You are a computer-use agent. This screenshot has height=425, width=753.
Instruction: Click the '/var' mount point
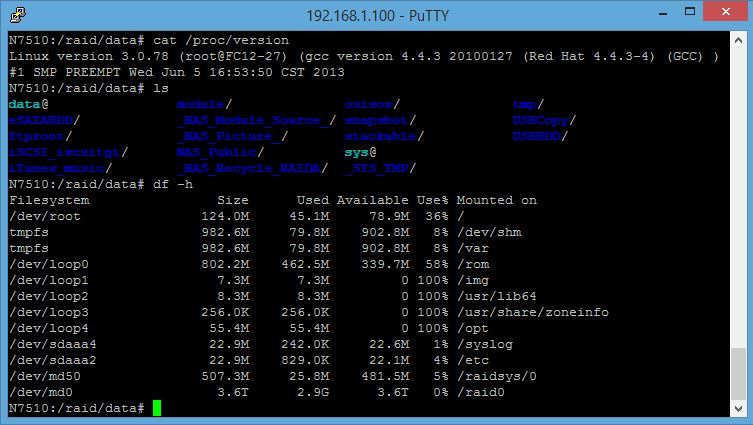[473, 248]
